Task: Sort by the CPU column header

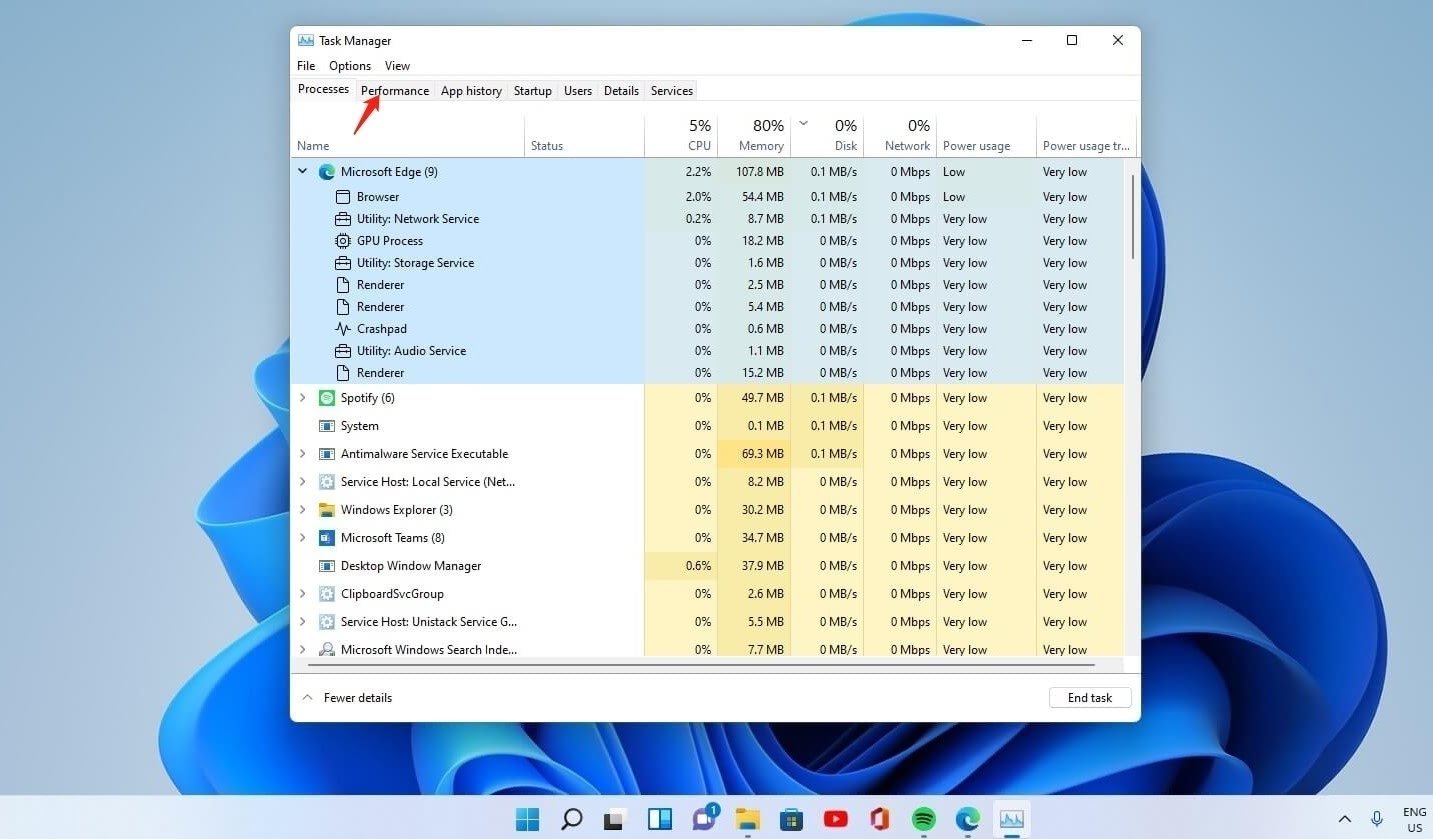Action: (x=681, y=135)
